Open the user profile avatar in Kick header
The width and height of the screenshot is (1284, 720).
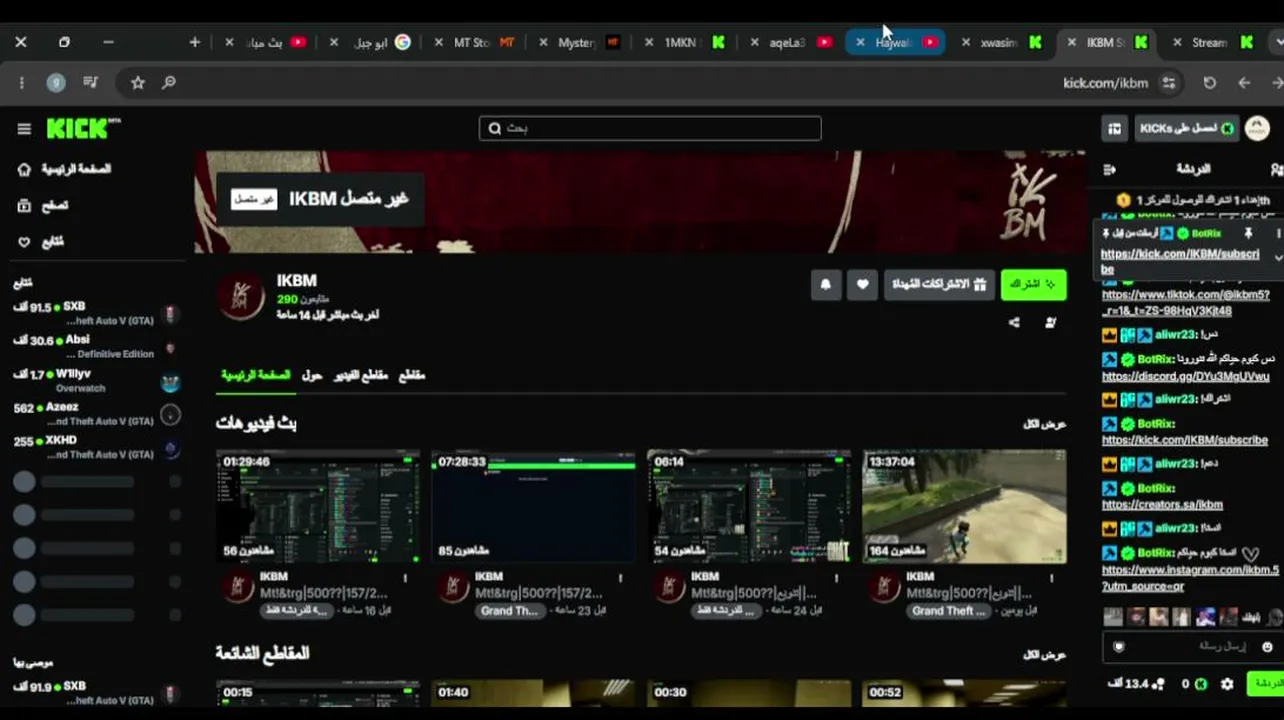(1258, 128)
